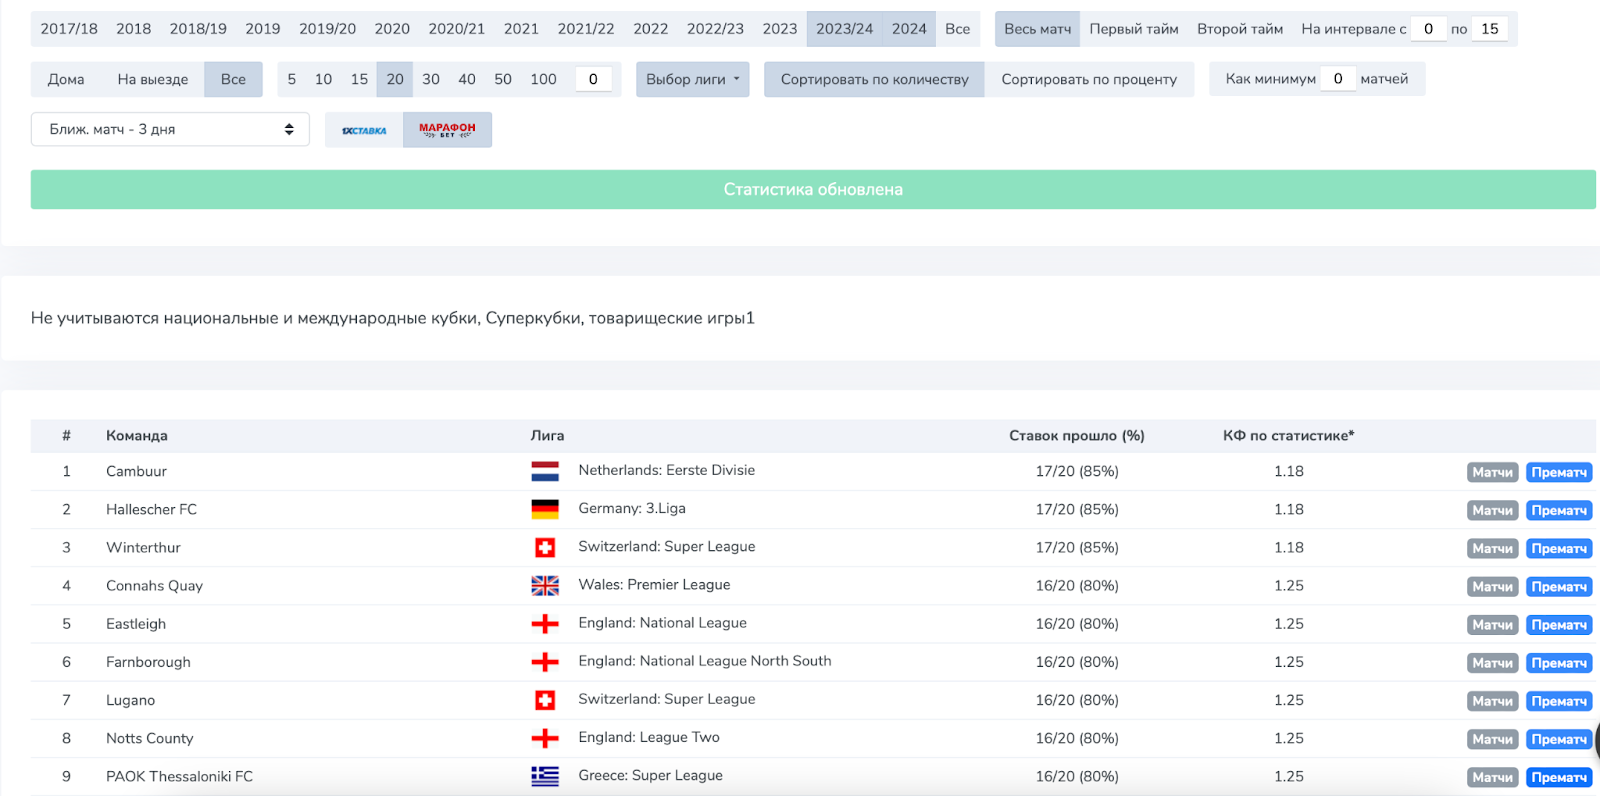Click the Команда column header
The image size is (1600, 796).
pos(137,436)
